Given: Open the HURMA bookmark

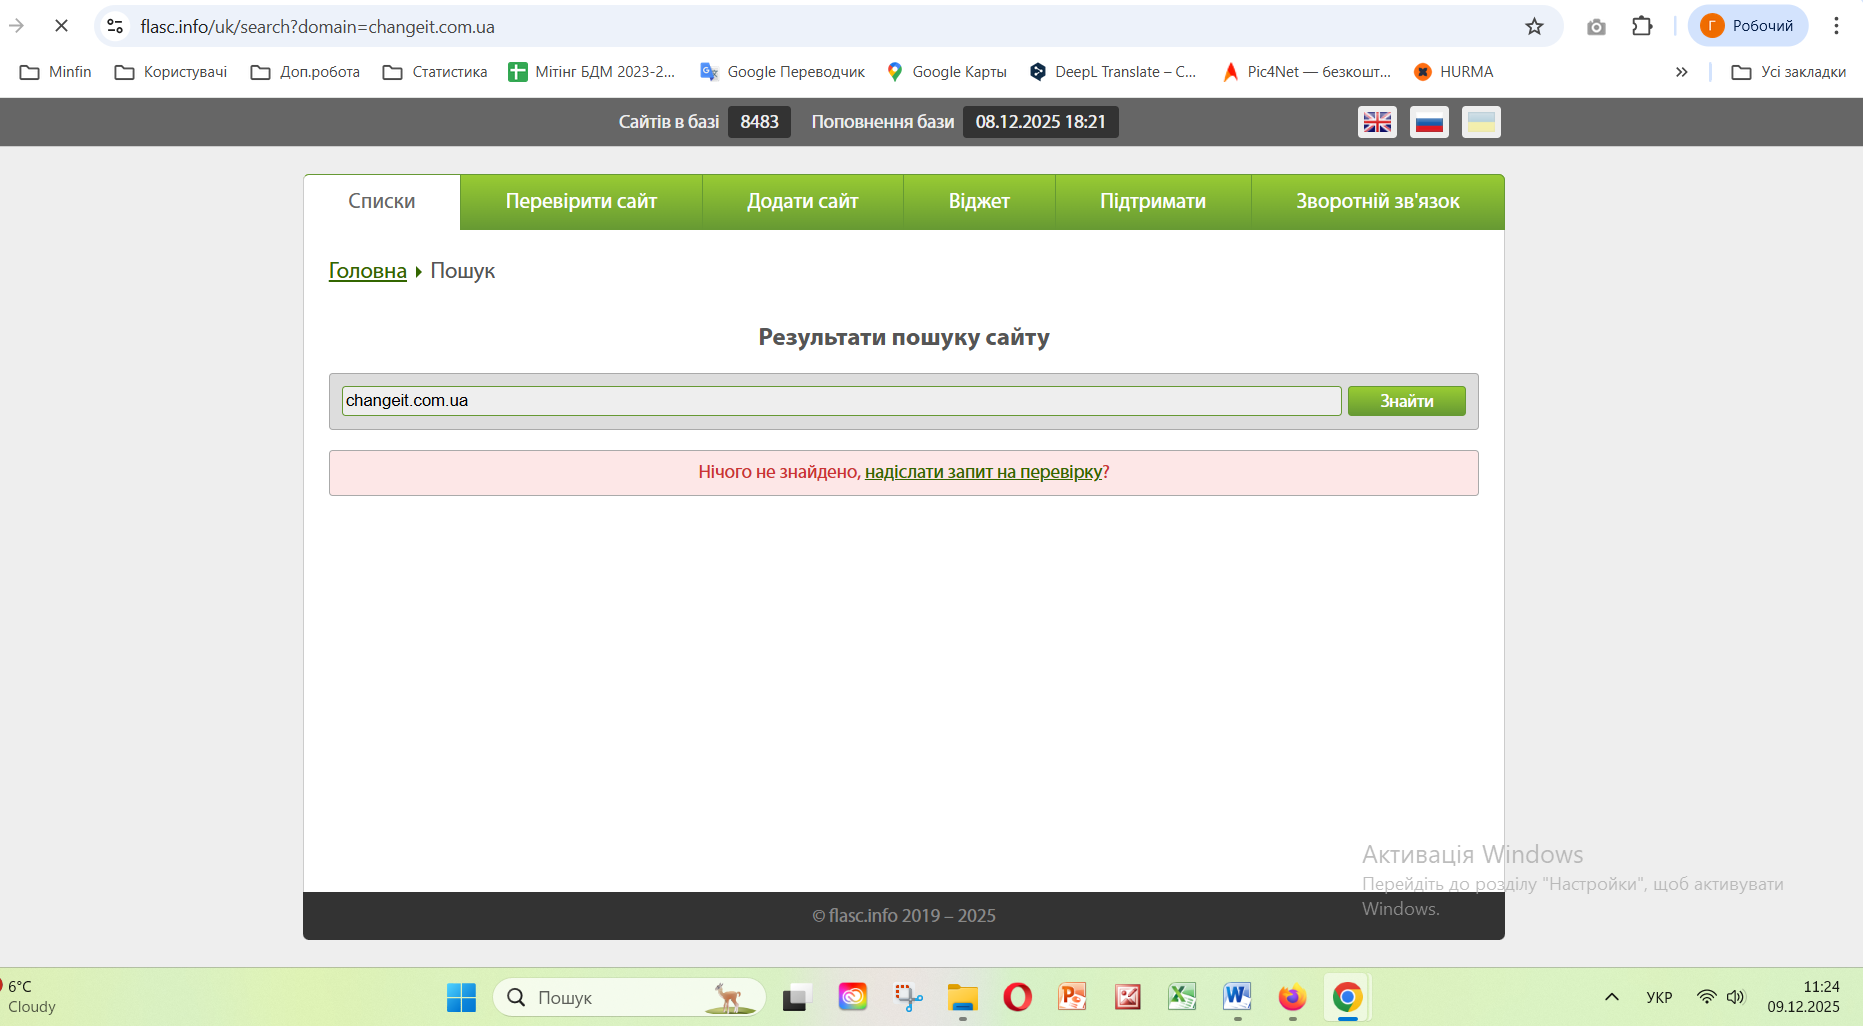Looking at the screenshot, I should [1454, 72].
